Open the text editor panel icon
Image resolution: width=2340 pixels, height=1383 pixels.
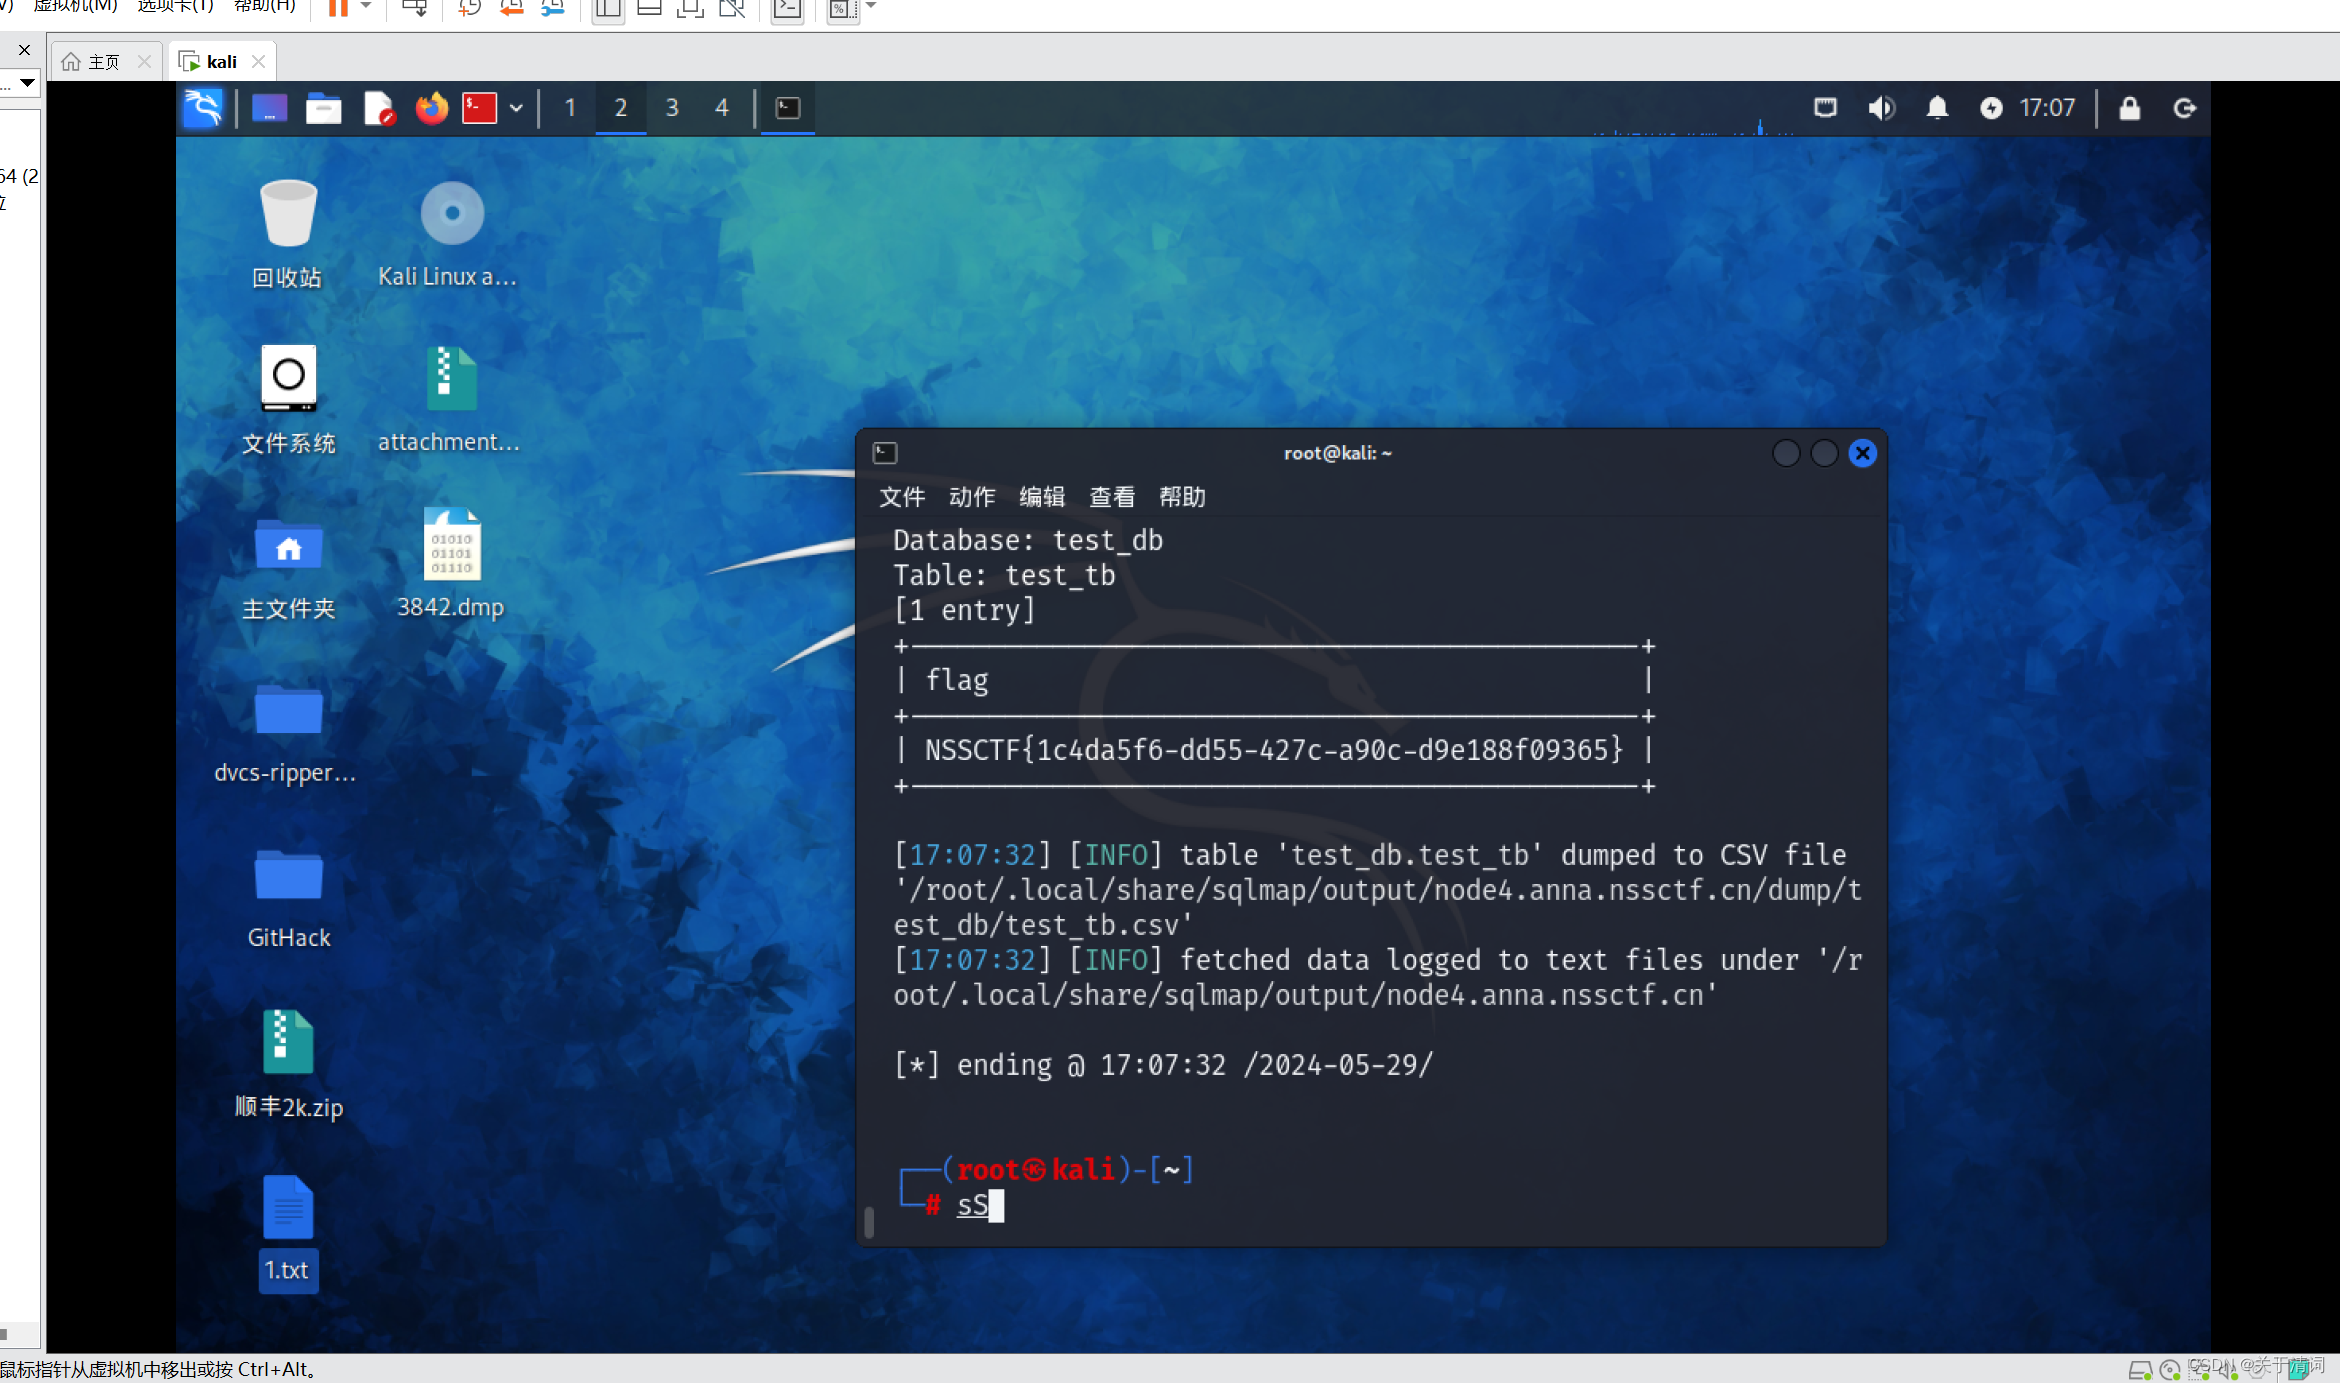pos(378,108)
